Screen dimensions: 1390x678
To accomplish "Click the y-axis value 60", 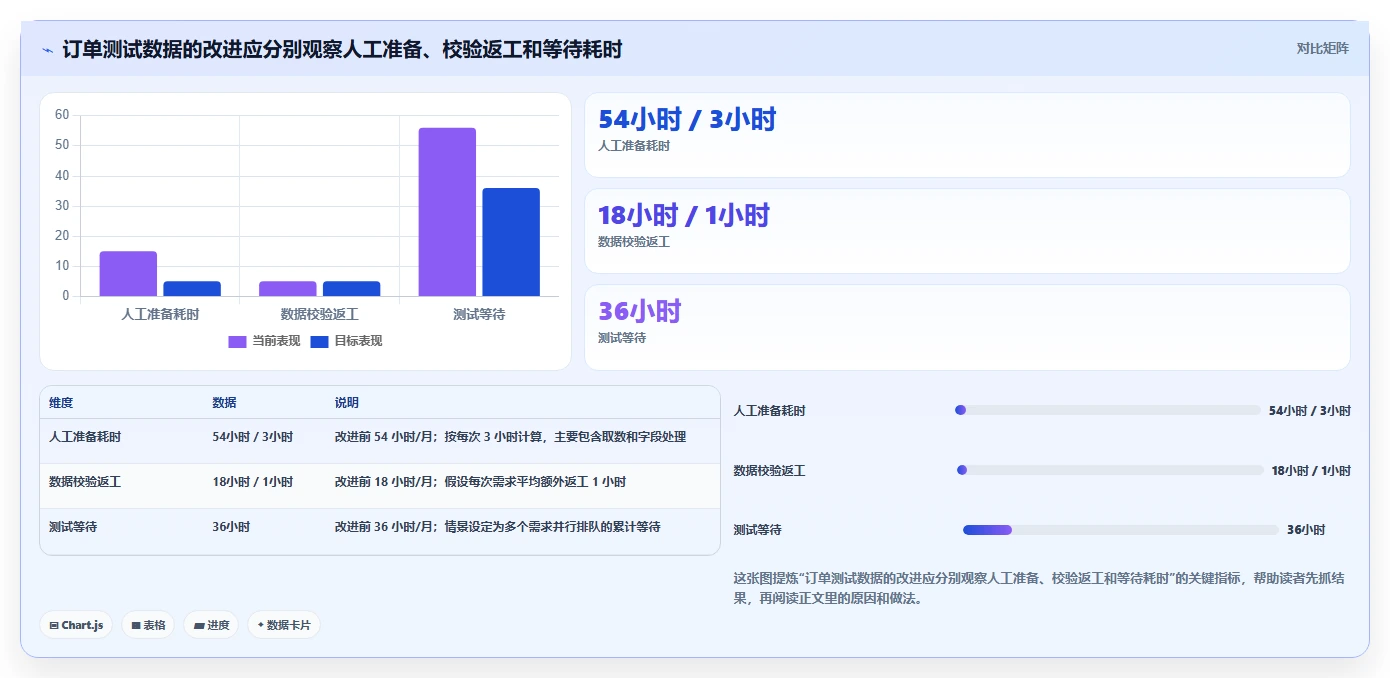I will click(x=62, y=115).
